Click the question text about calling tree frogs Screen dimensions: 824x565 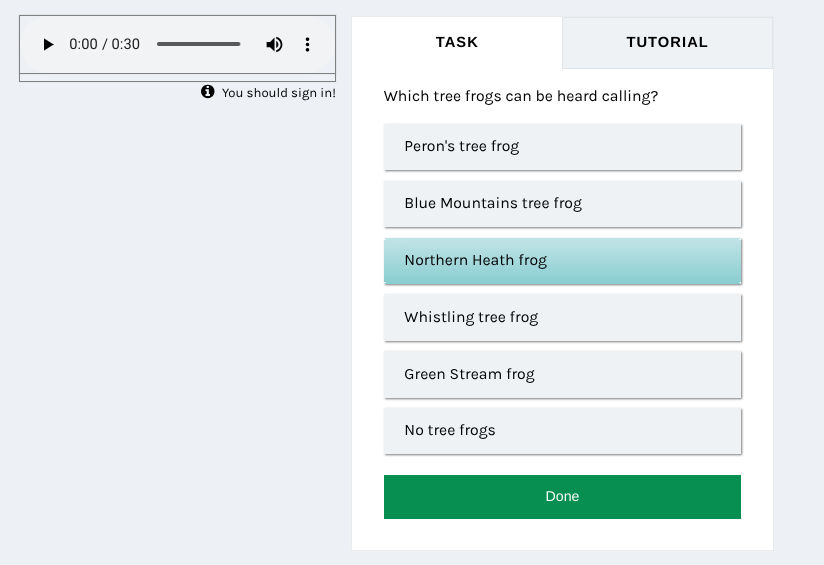[x=521, y=97]
